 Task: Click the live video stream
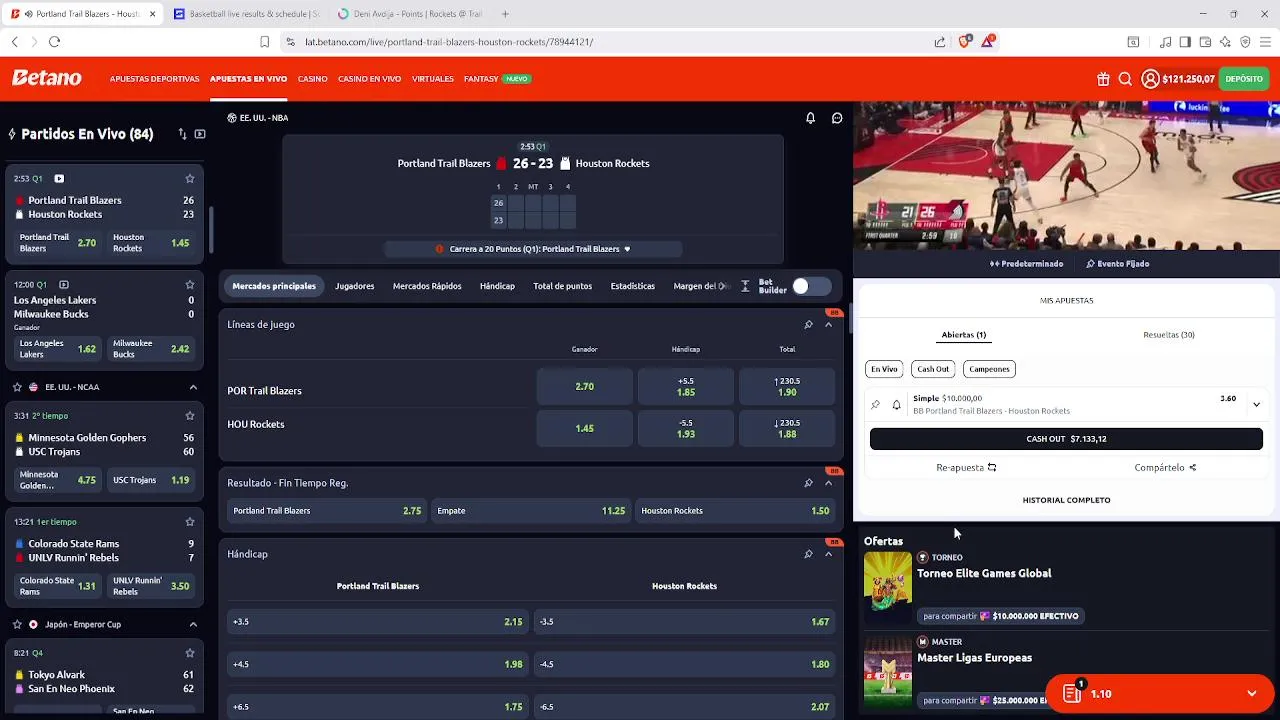1066,176
